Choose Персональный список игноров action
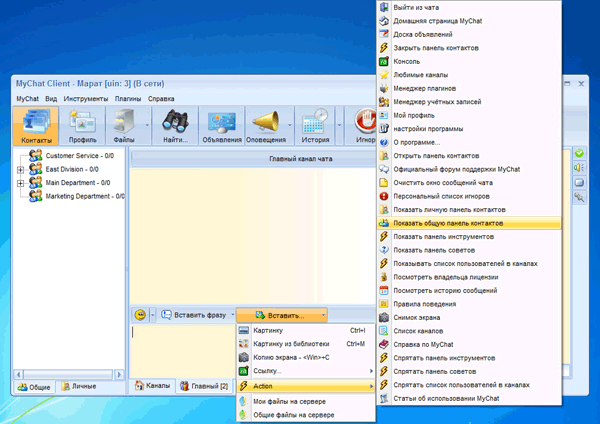This screenshot has height=424, width=600. click(469, 196)
